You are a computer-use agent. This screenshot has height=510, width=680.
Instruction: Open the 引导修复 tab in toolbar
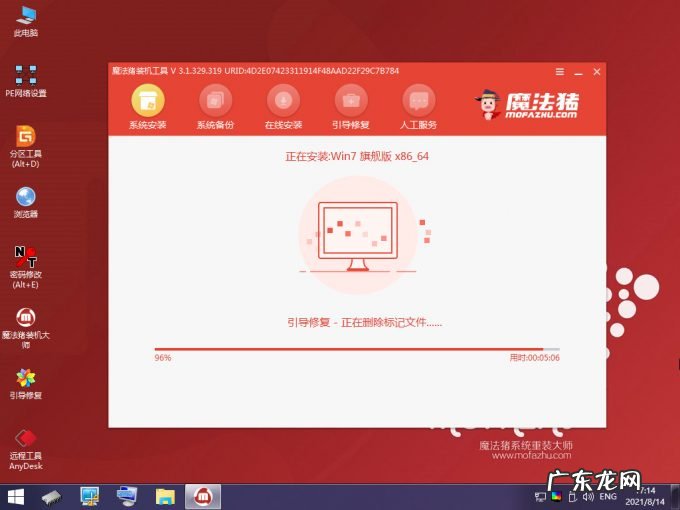tap(351, 107)
